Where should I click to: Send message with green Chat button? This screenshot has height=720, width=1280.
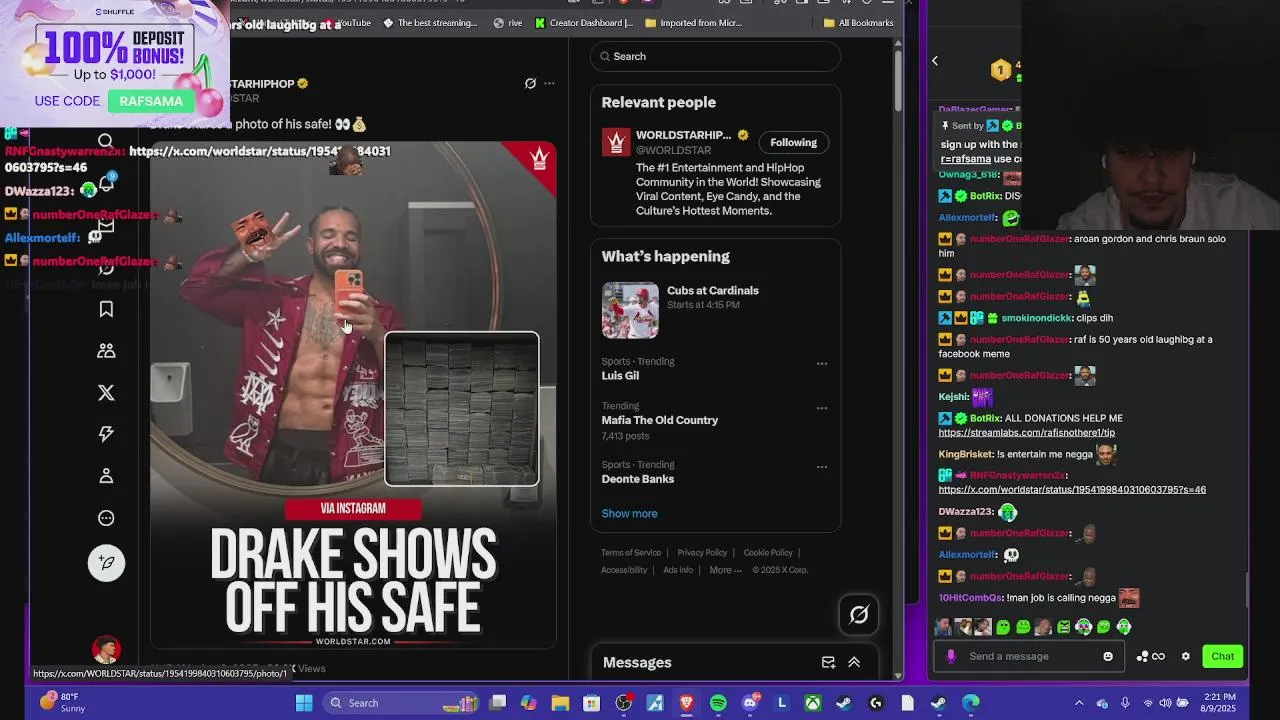1222,656
